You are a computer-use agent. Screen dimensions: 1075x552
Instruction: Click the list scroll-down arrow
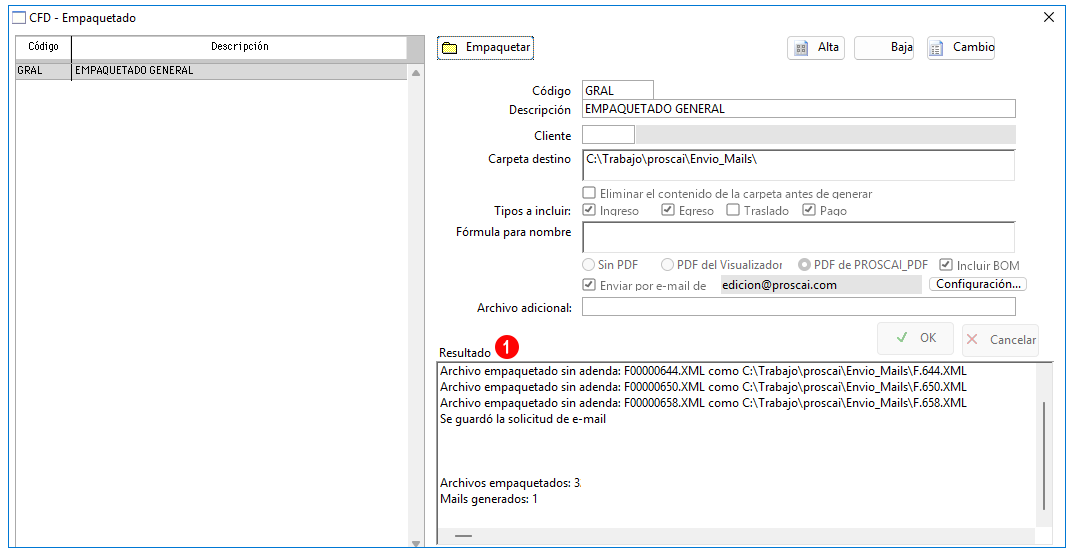pyautogui.click(x=415, y=543)
